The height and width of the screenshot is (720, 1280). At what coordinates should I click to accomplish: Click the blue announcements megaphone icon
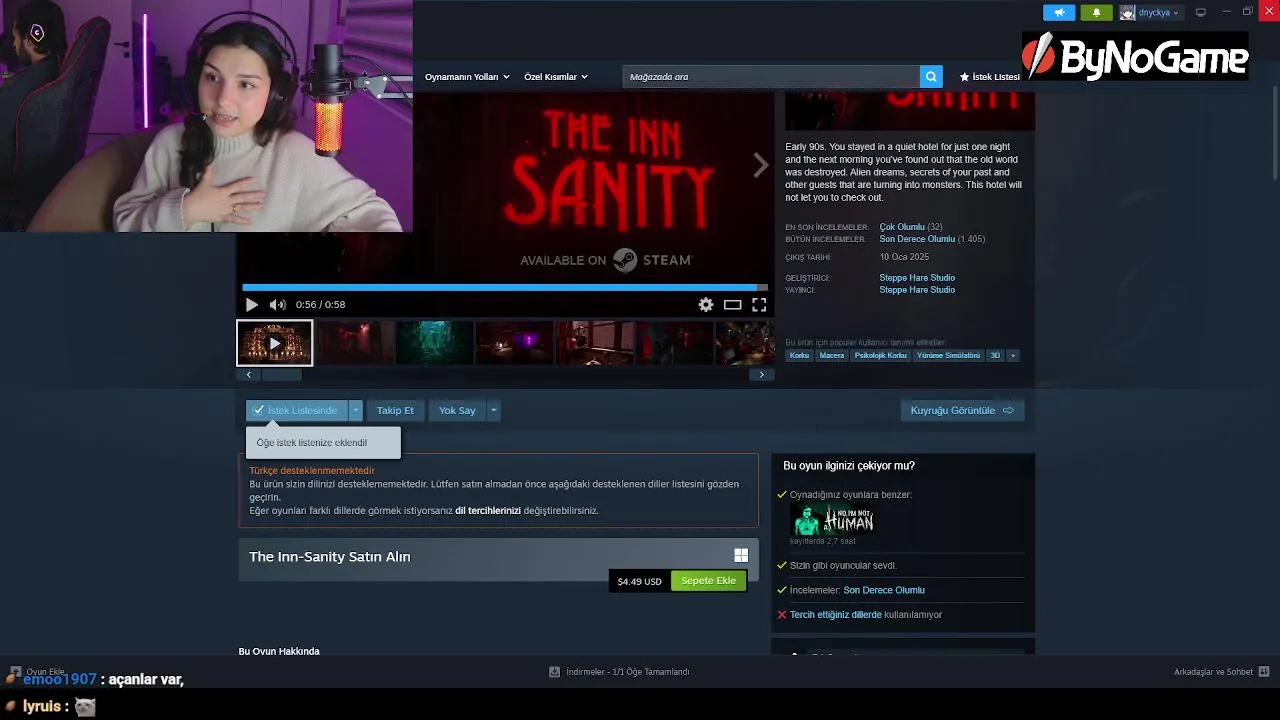click(1059, 12)
